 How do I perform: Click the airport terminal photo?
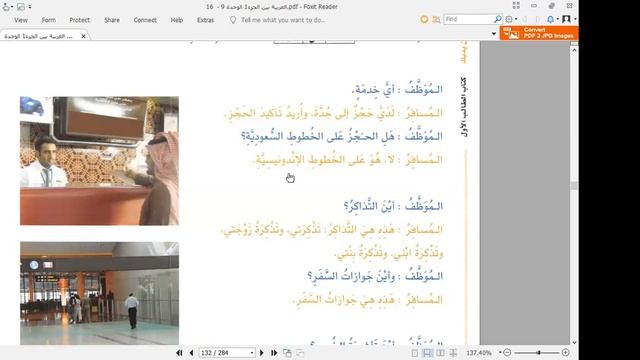(99, 293)
